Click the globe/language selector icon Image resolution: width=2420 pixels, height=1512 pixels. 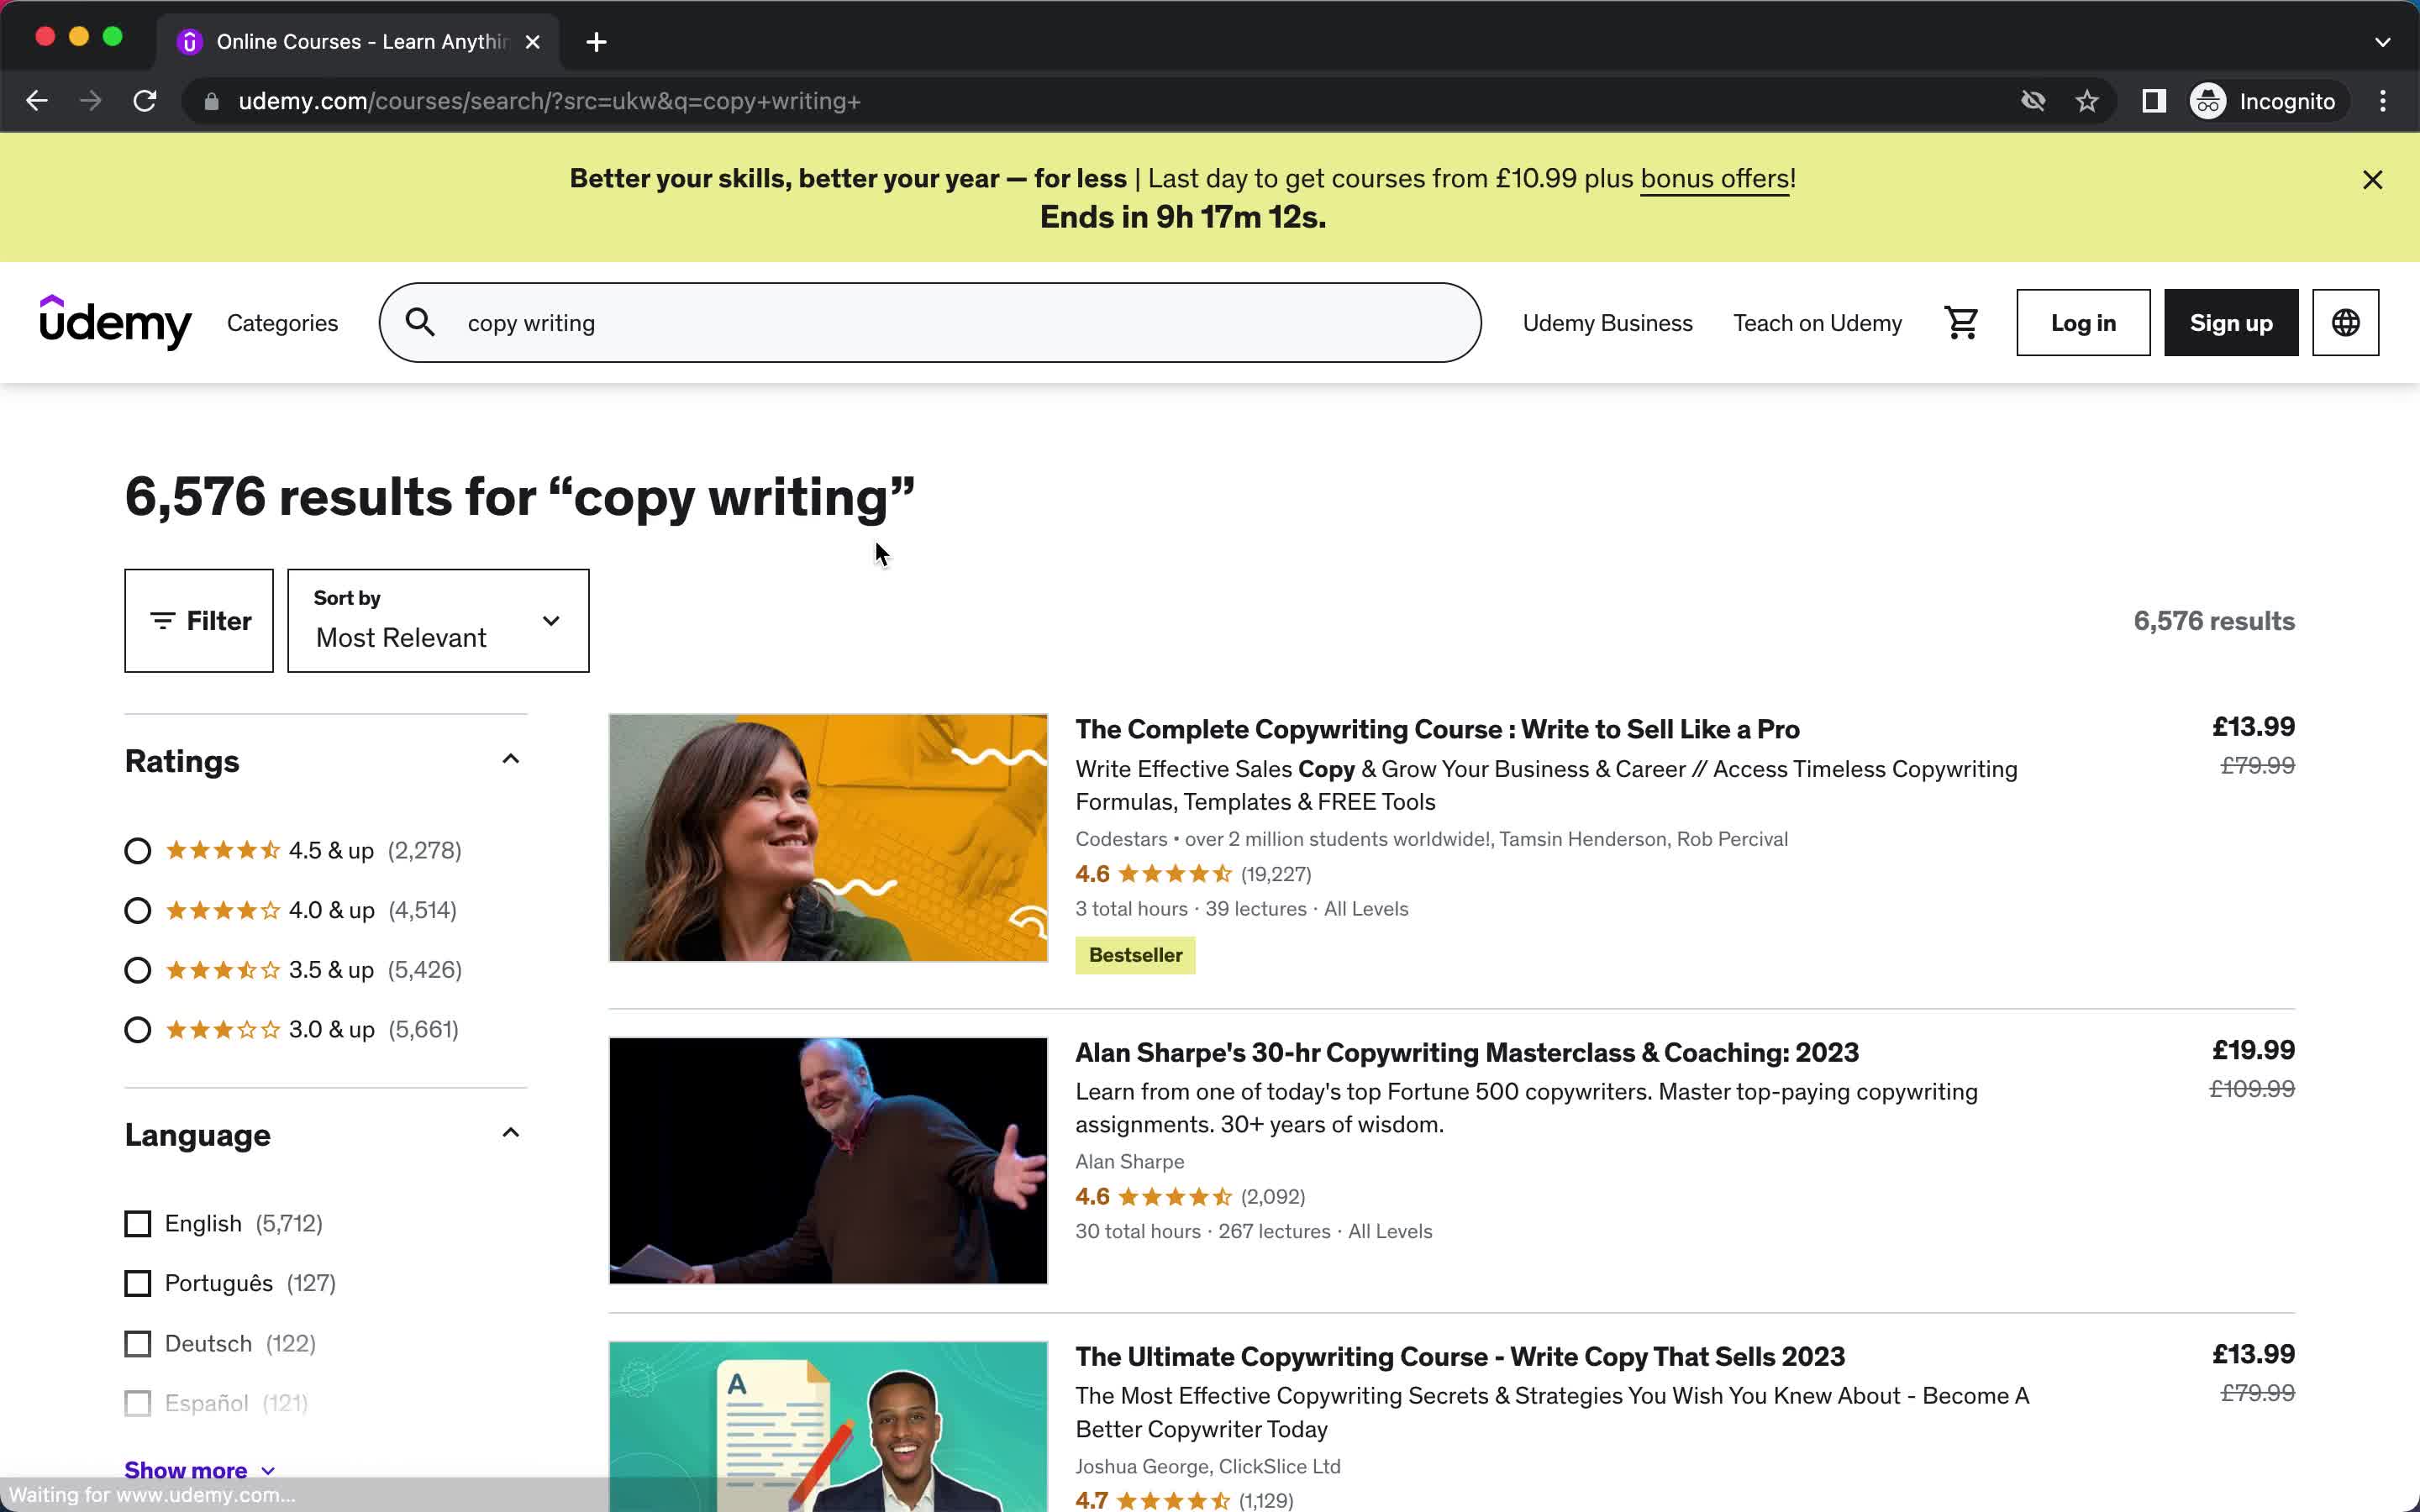2345,323
